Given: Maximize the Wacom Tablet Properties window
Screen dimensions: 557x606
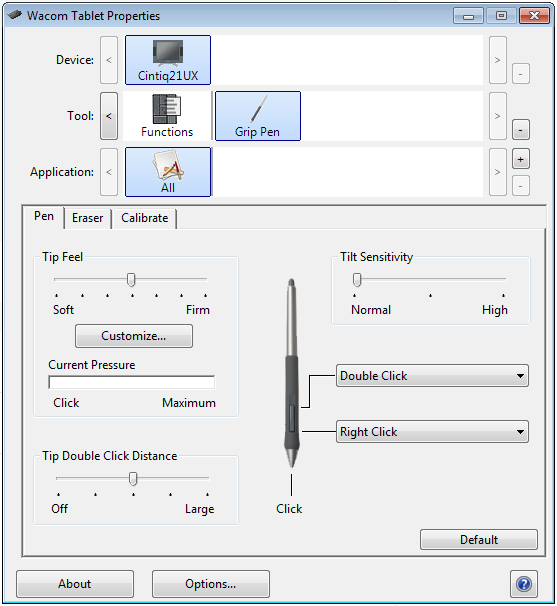Looking at the screenshot, I should [501, 16].
